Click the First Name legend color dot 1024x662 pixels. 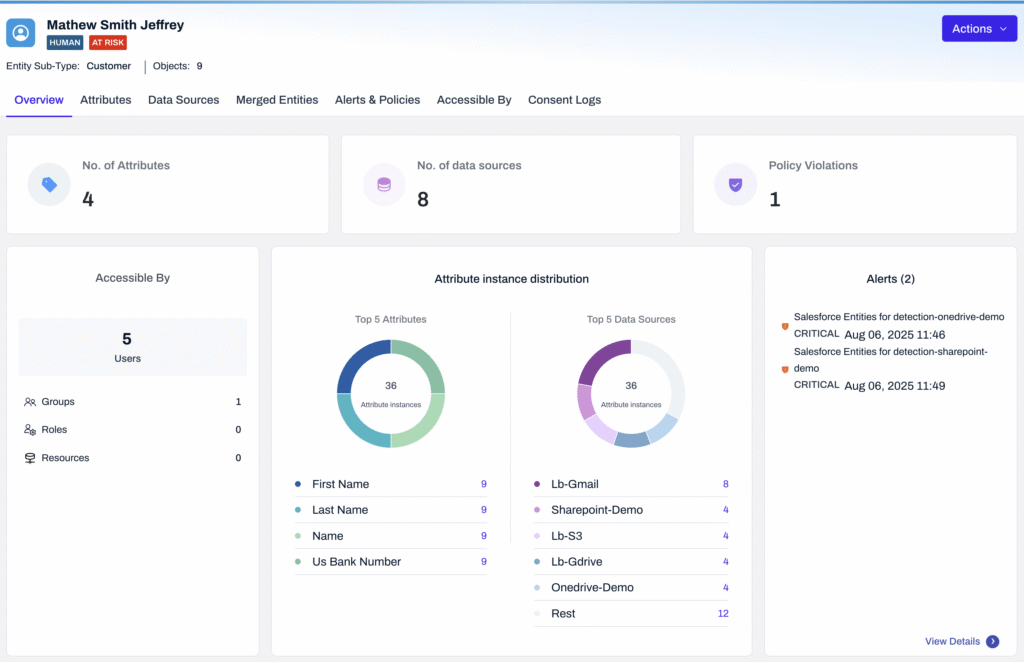[298, 484]
